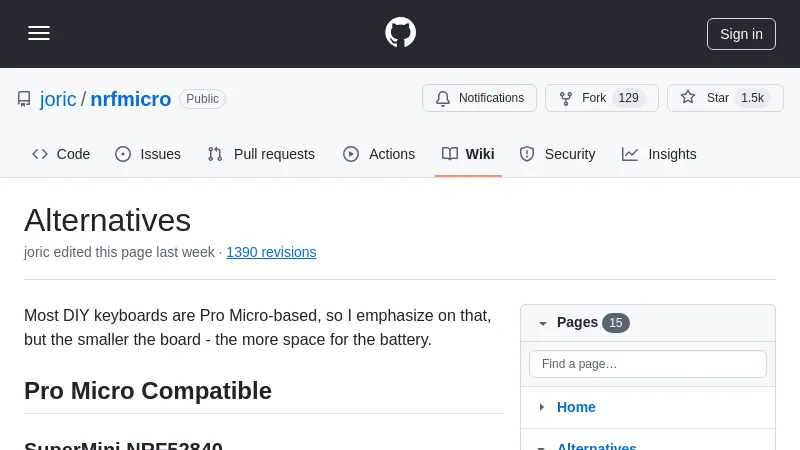Click the Security shield icon

click(x=527, y=154)
